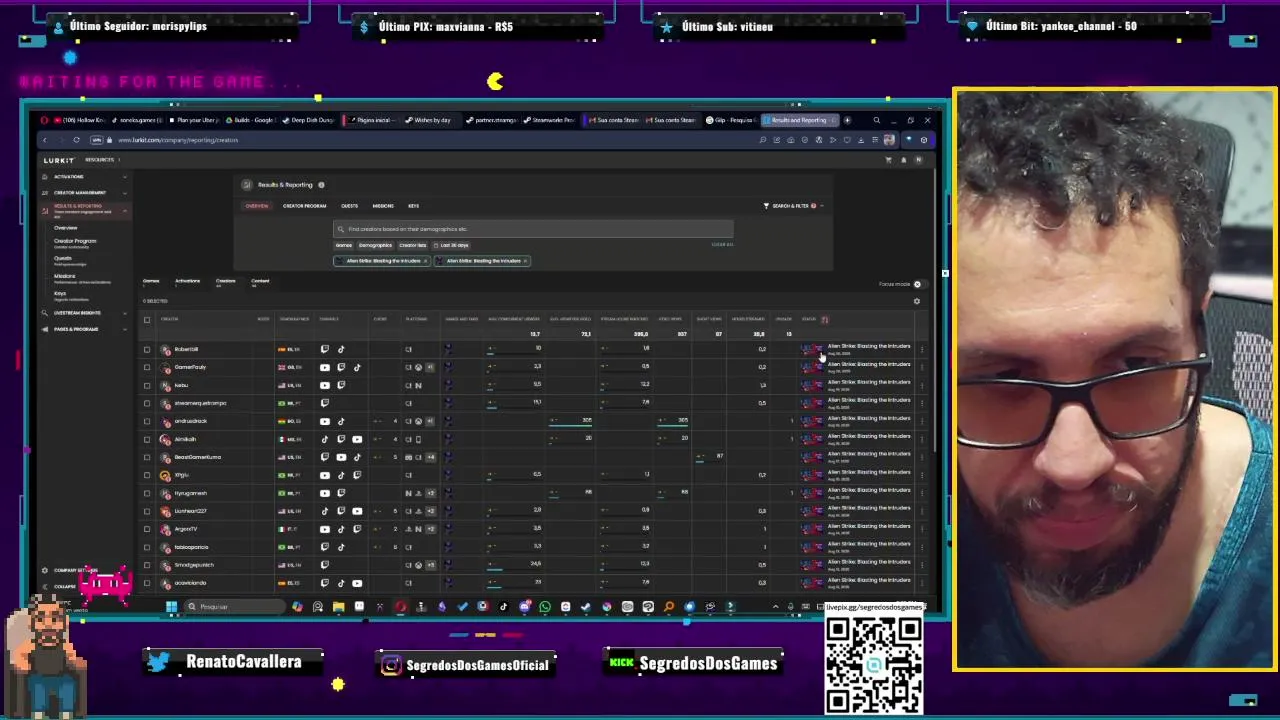Screen dimensions: 1280x720
Task: Open a new browser tab
Action: click(x=847, y=120)
